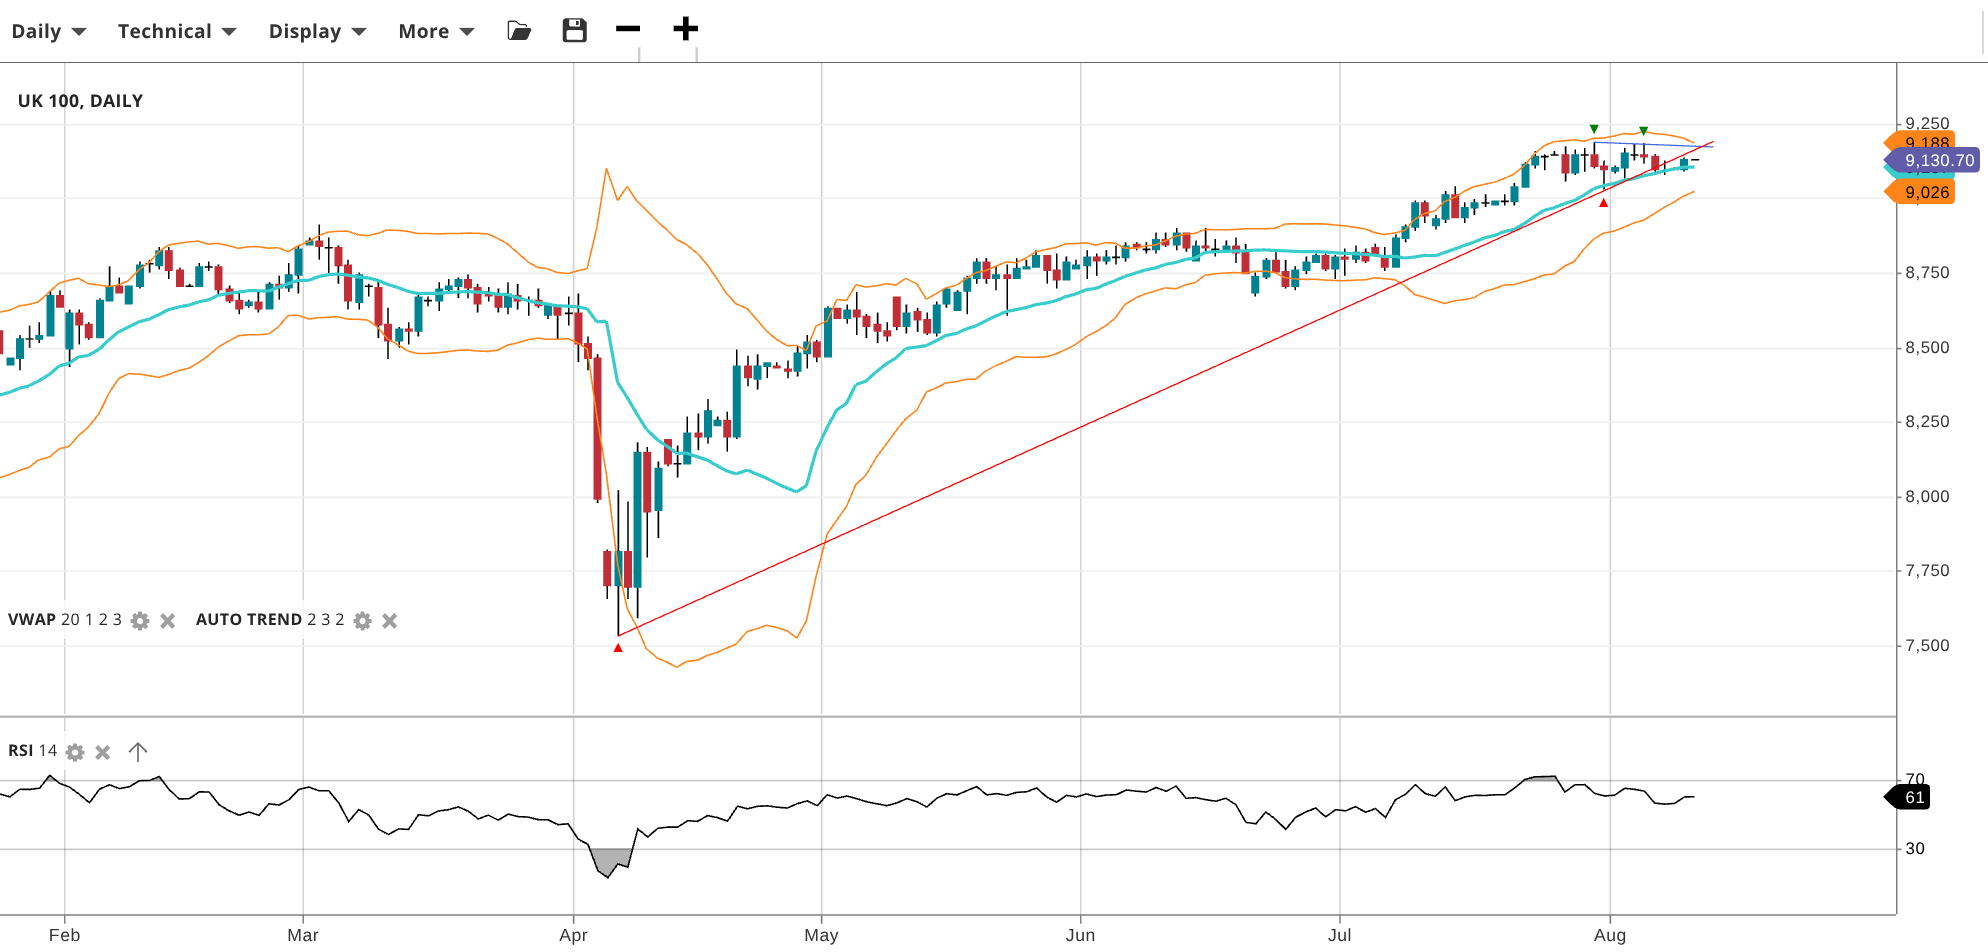The image size is (1988, 952).
Task: Expand the Technical indicators menu
Action: (176, 31)
